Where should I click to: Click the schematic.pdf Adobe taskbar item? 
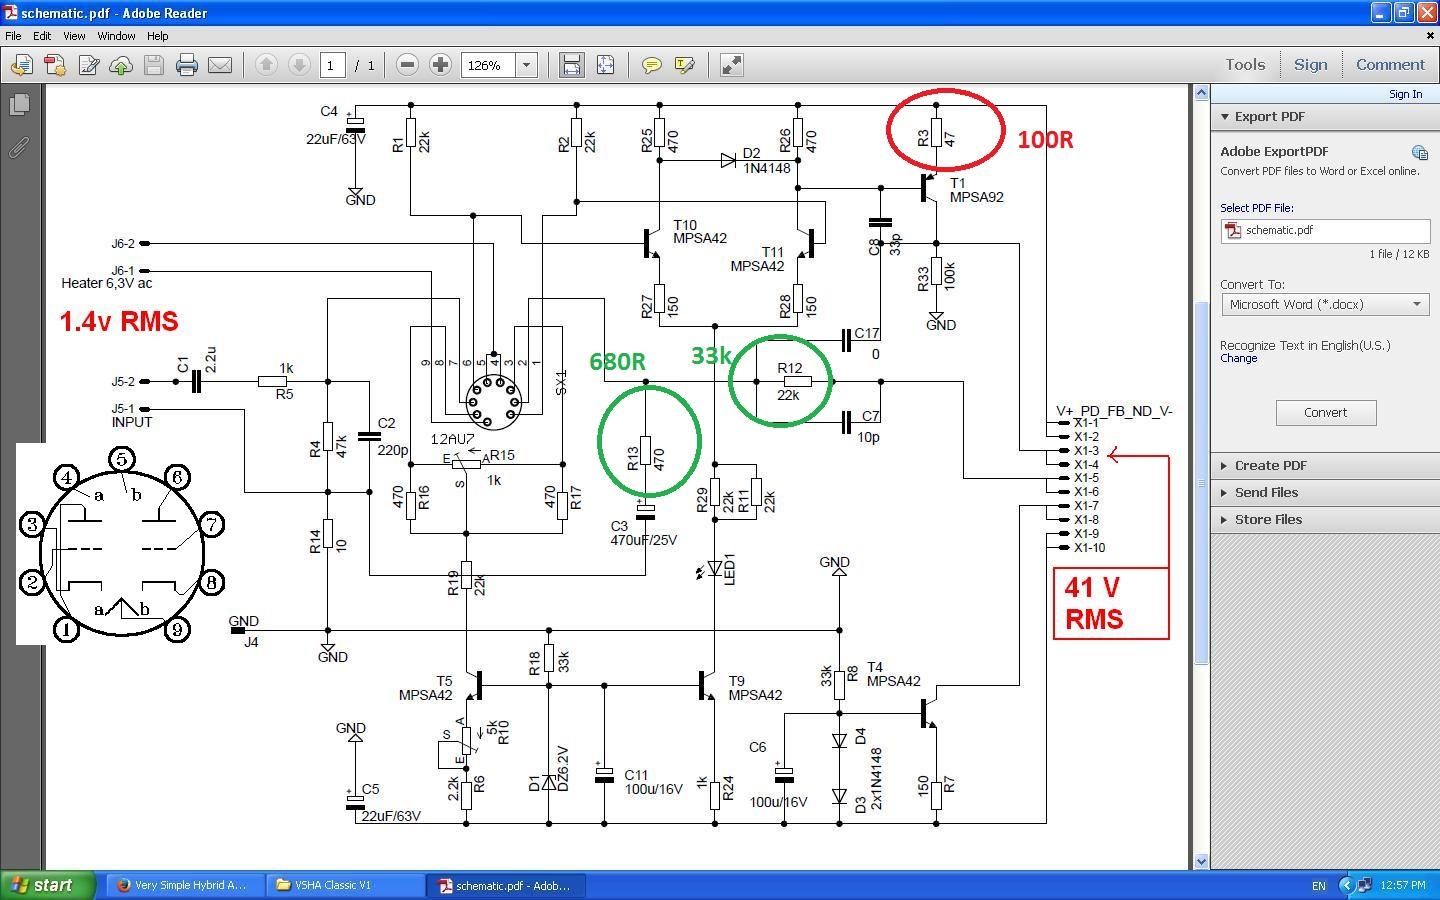tap(506, 885)
